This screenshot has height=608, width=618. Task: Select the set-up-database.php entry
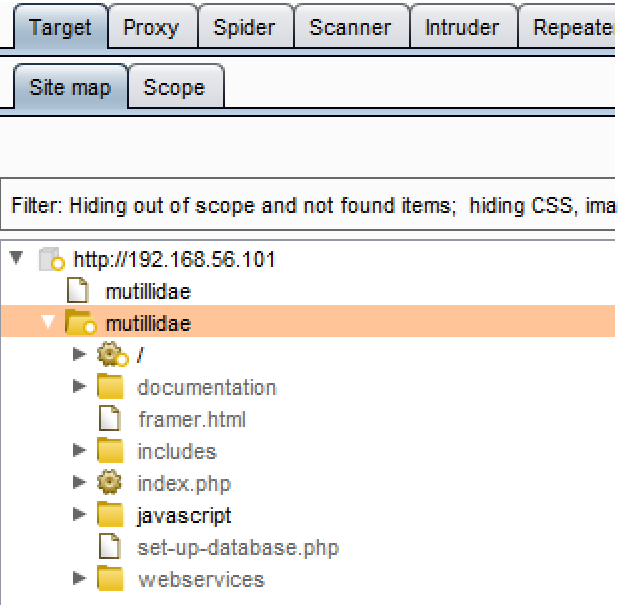click(238, 548)
